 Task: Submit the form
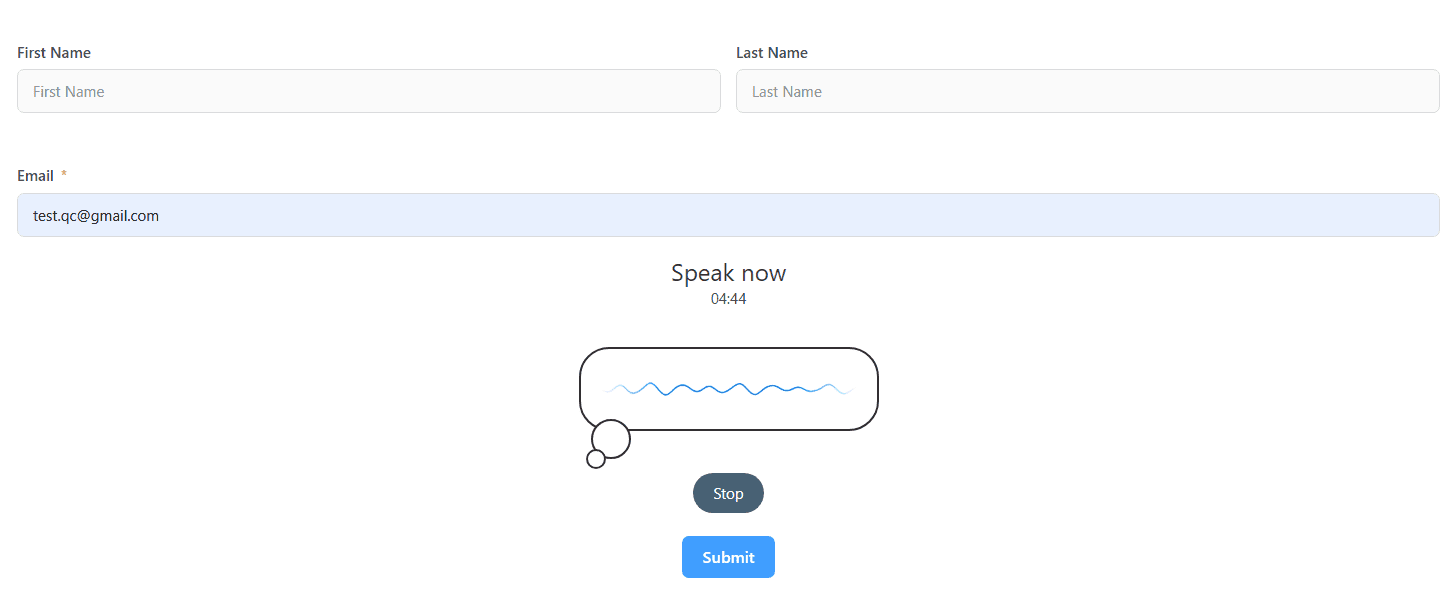[x=728, y=557]
